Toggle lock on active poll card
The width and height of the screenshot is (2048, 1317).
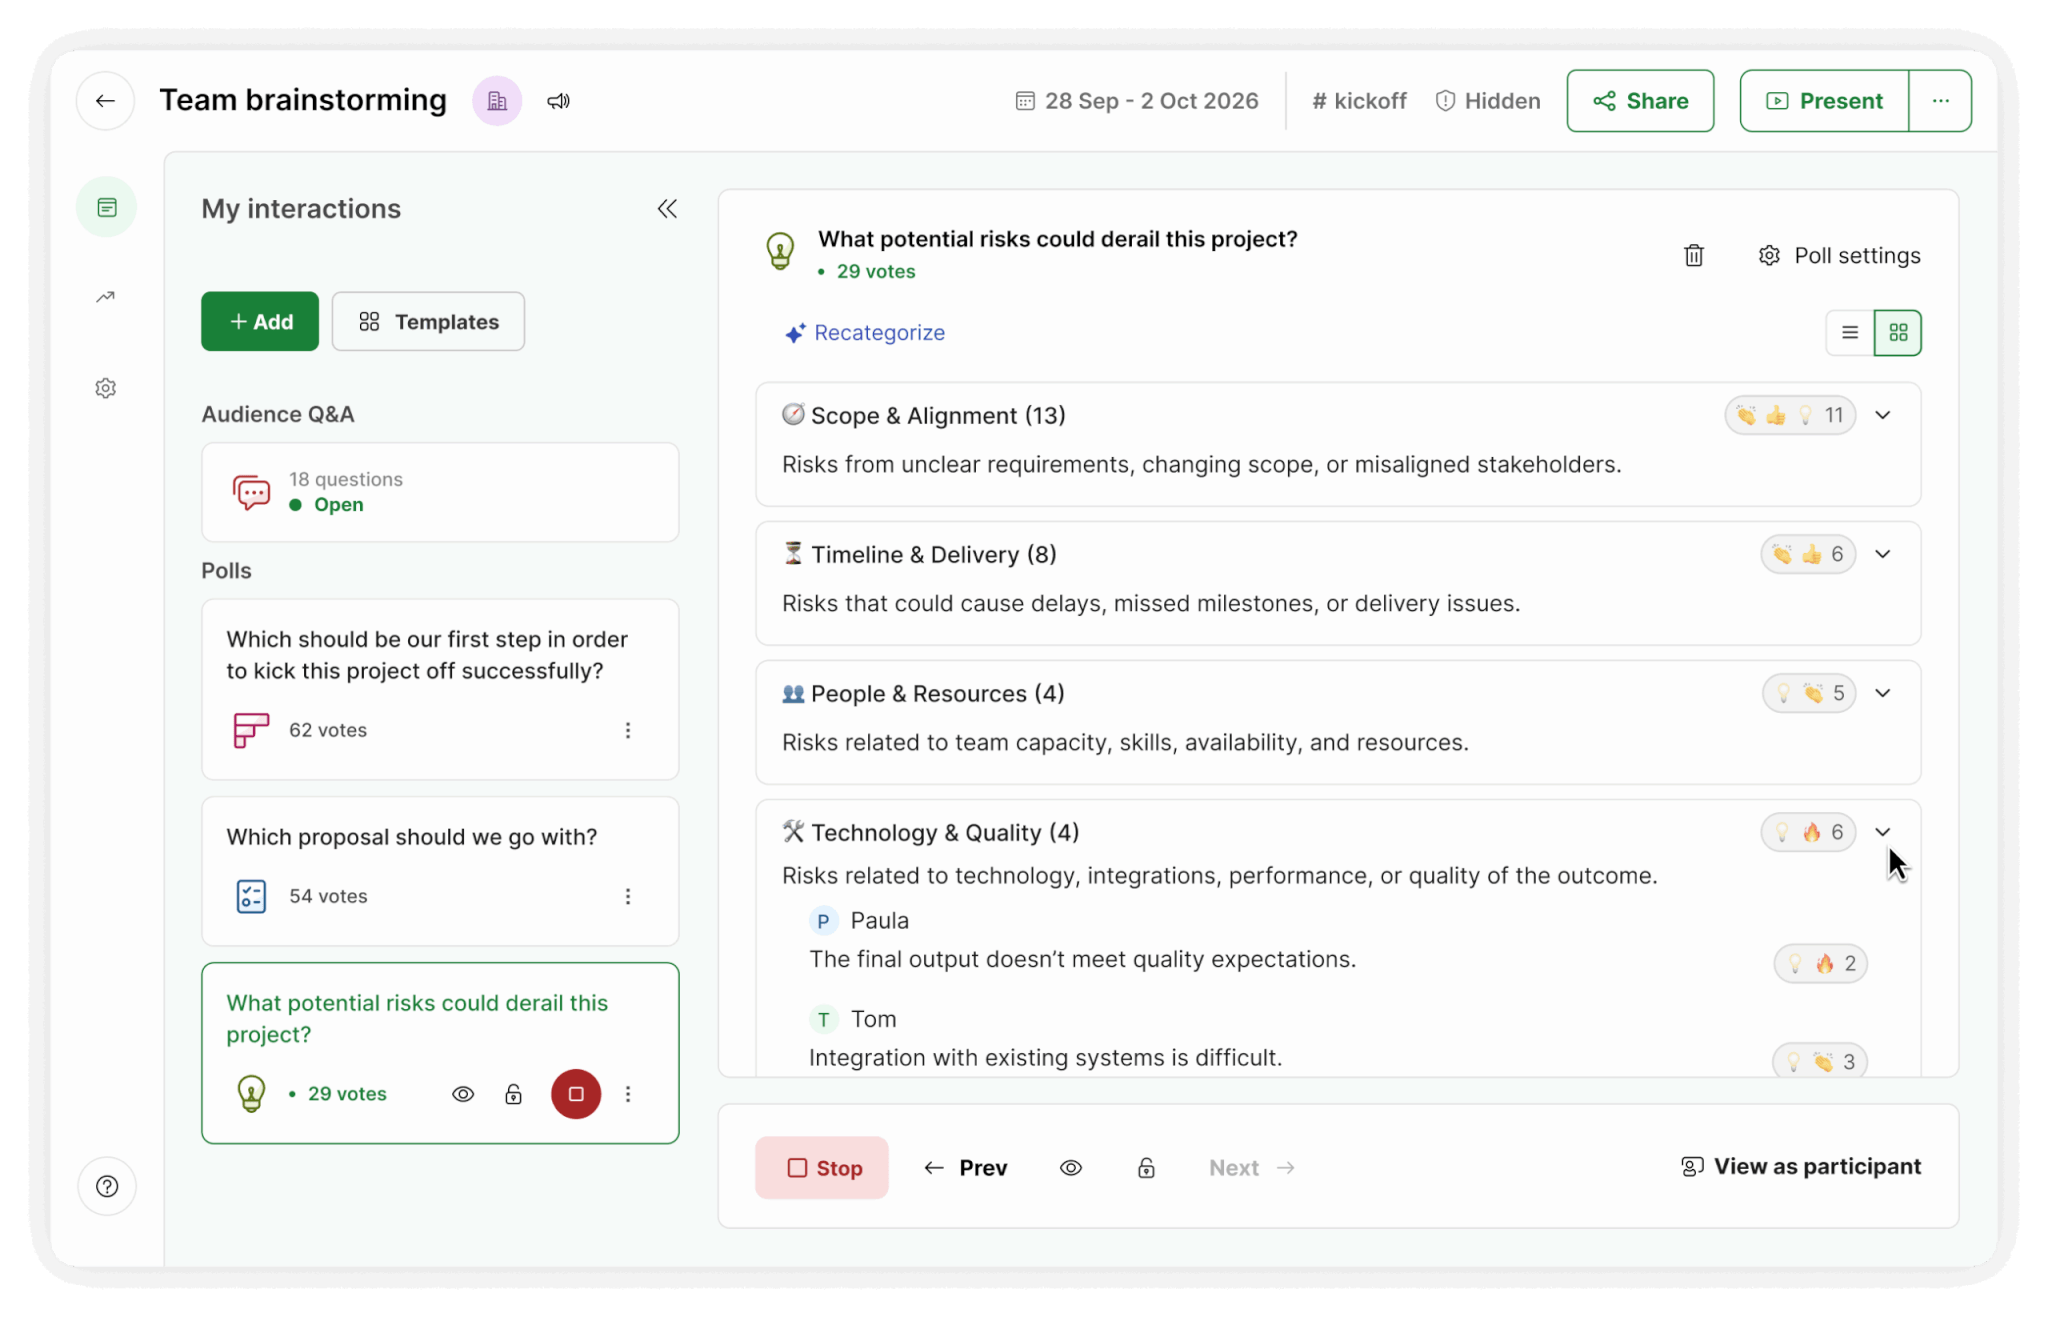coord(513,1094)
